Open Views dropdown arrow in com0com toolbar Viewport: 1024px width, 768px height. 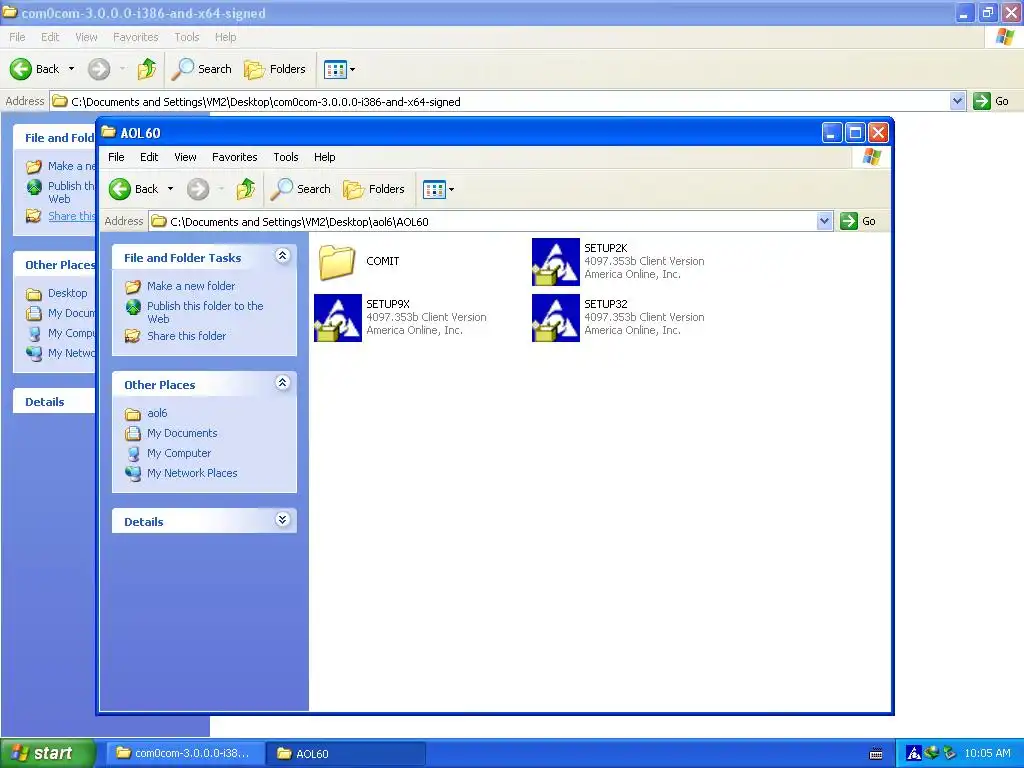353,69
